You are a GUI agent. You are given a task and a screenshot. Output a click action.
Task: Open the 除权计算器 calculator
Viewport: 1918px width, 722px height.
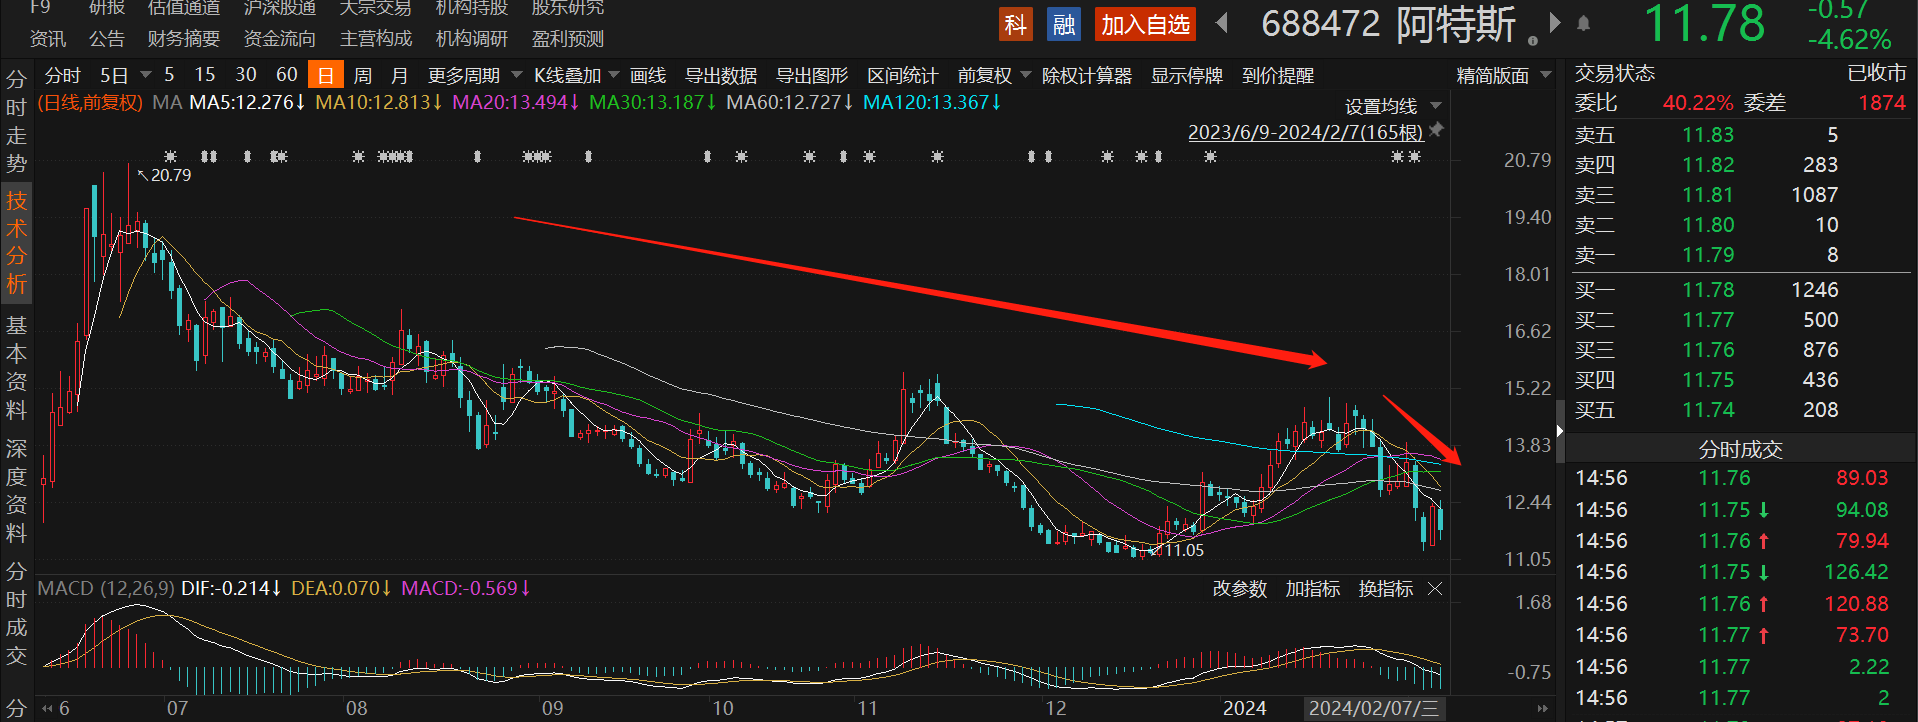(x=1087, y=76)
